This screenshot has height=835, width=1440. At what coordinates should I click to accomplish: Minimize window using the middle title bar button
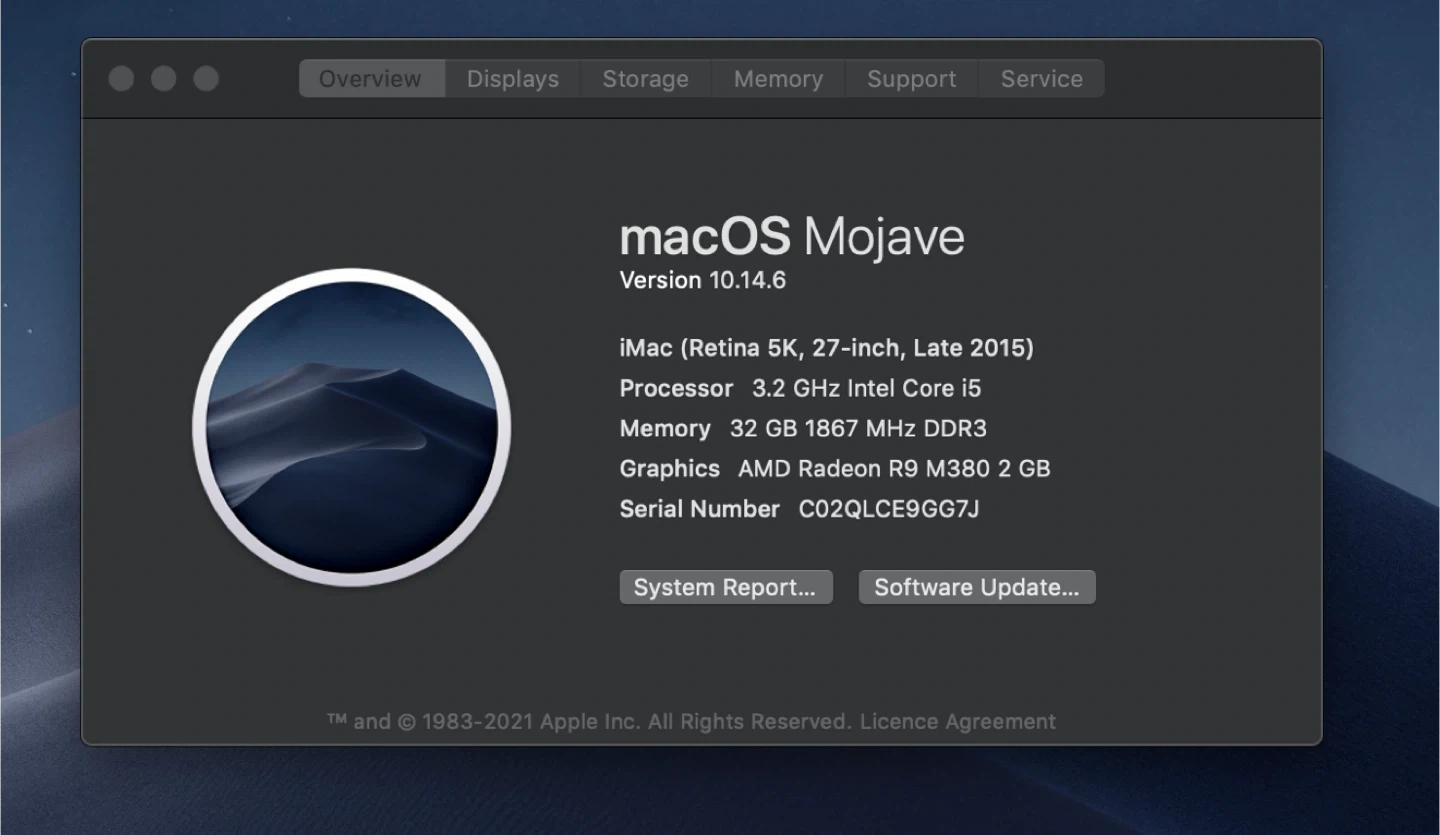coord(164,79)
